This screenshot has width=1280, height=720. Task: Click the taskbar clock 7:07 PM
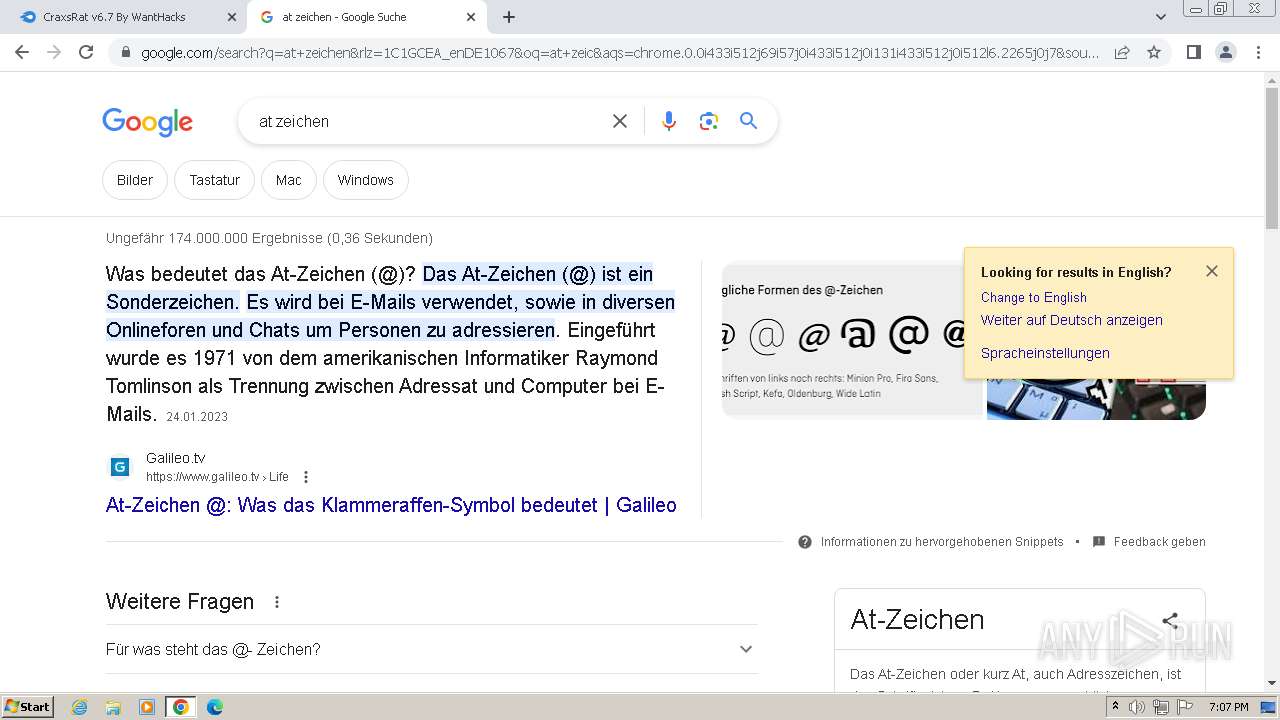tap(1228, 707)
